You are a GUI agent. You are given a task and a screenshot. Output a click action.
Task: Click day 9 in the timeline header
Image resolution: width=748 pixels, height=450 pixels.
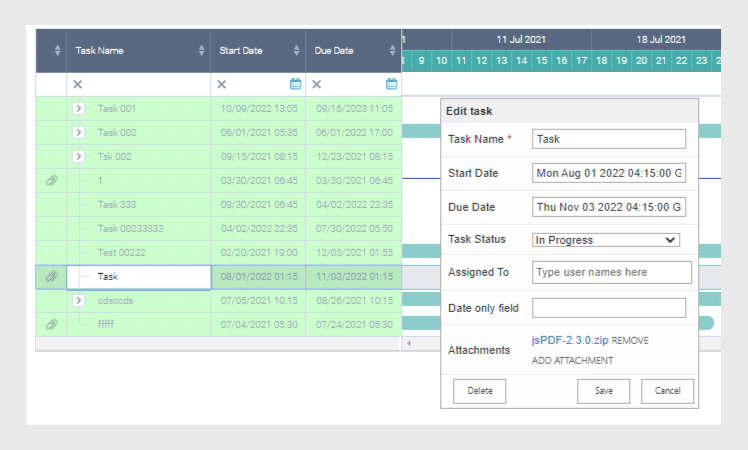pos(421,61)
